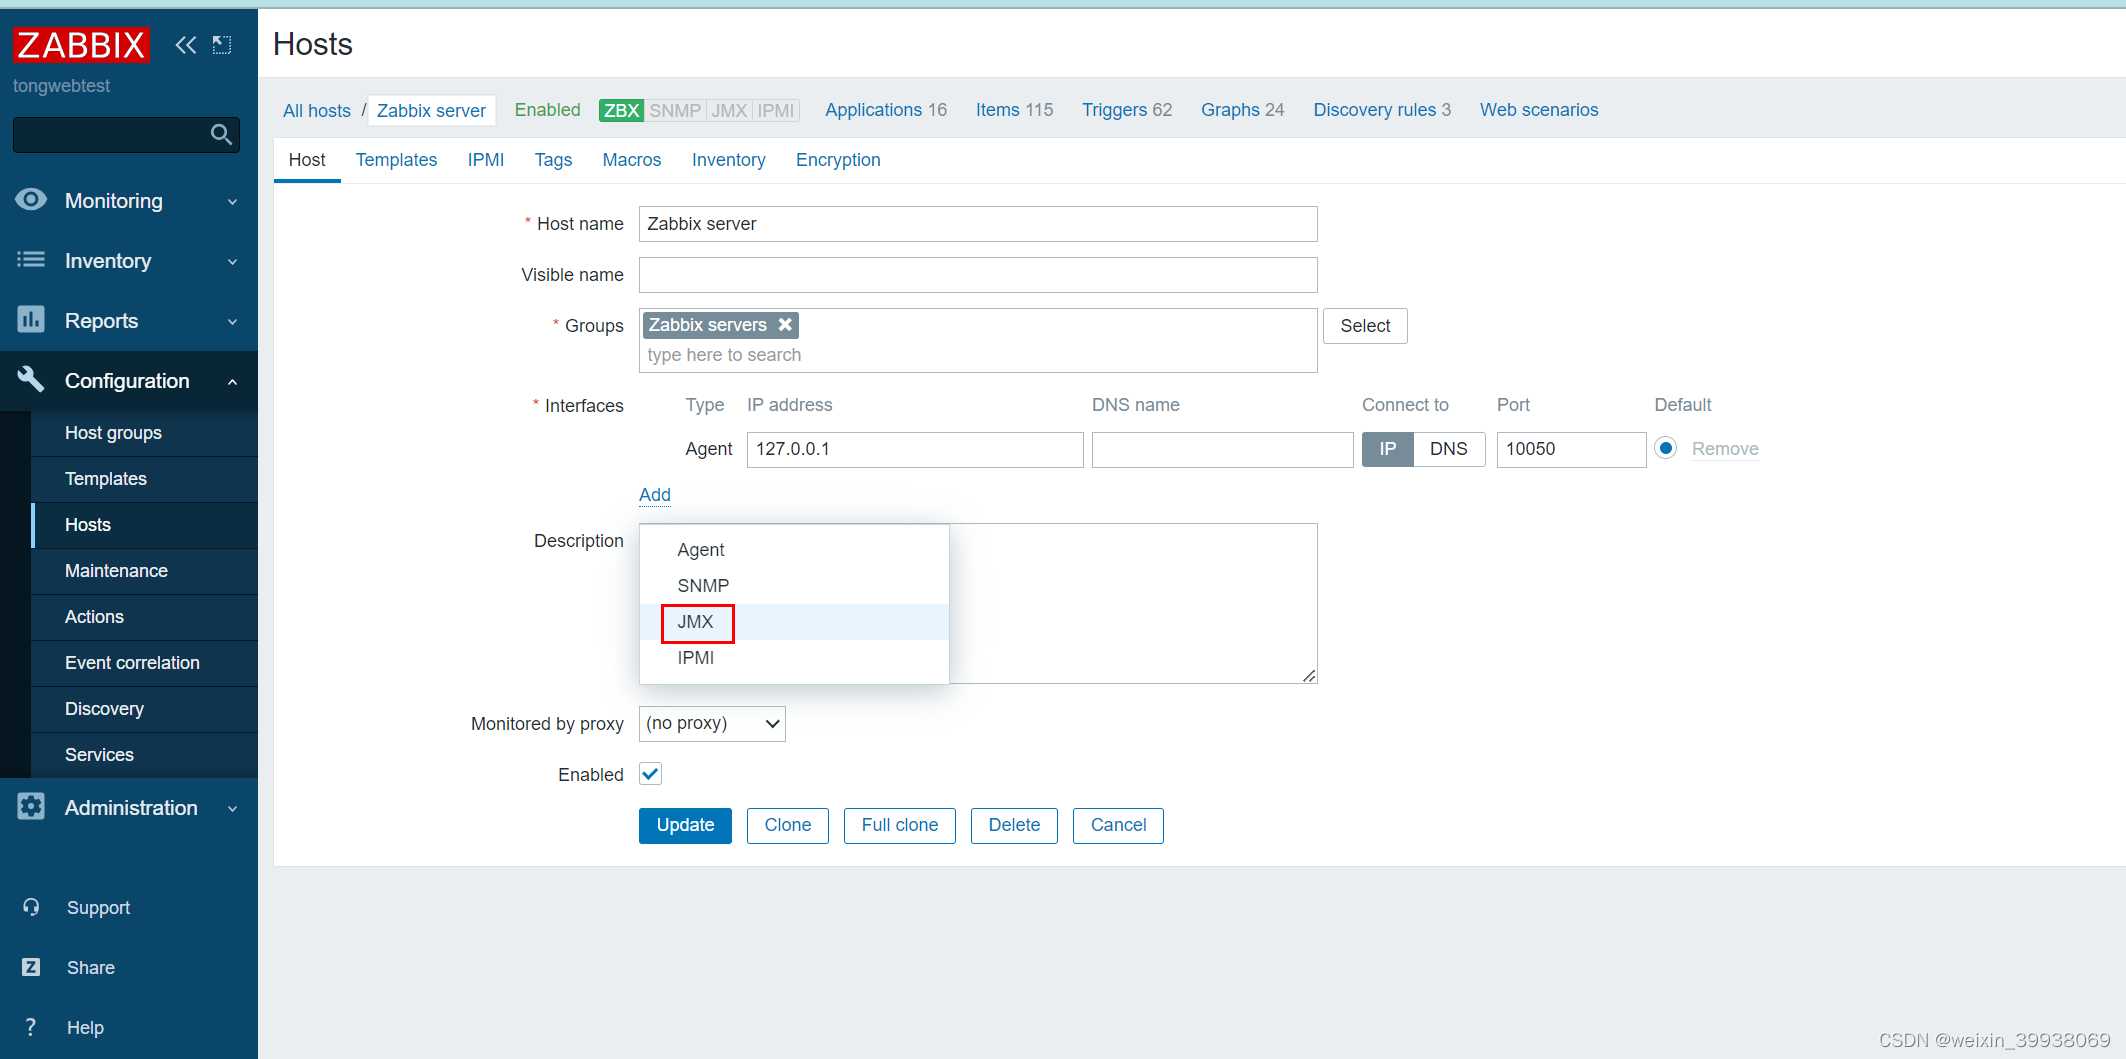The width and height of the screenshot is (2126, 1059).
Task: Click the IP address field 127.0.0.1
Action: tap(915, 449)
